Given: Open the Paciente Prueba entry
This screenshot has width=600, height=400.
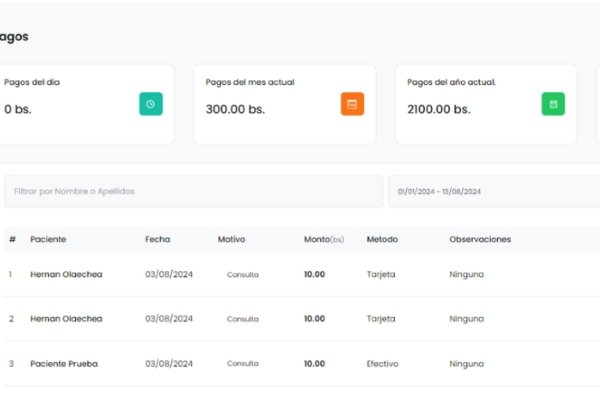Looking at the screenshot, I should (64, 364).
